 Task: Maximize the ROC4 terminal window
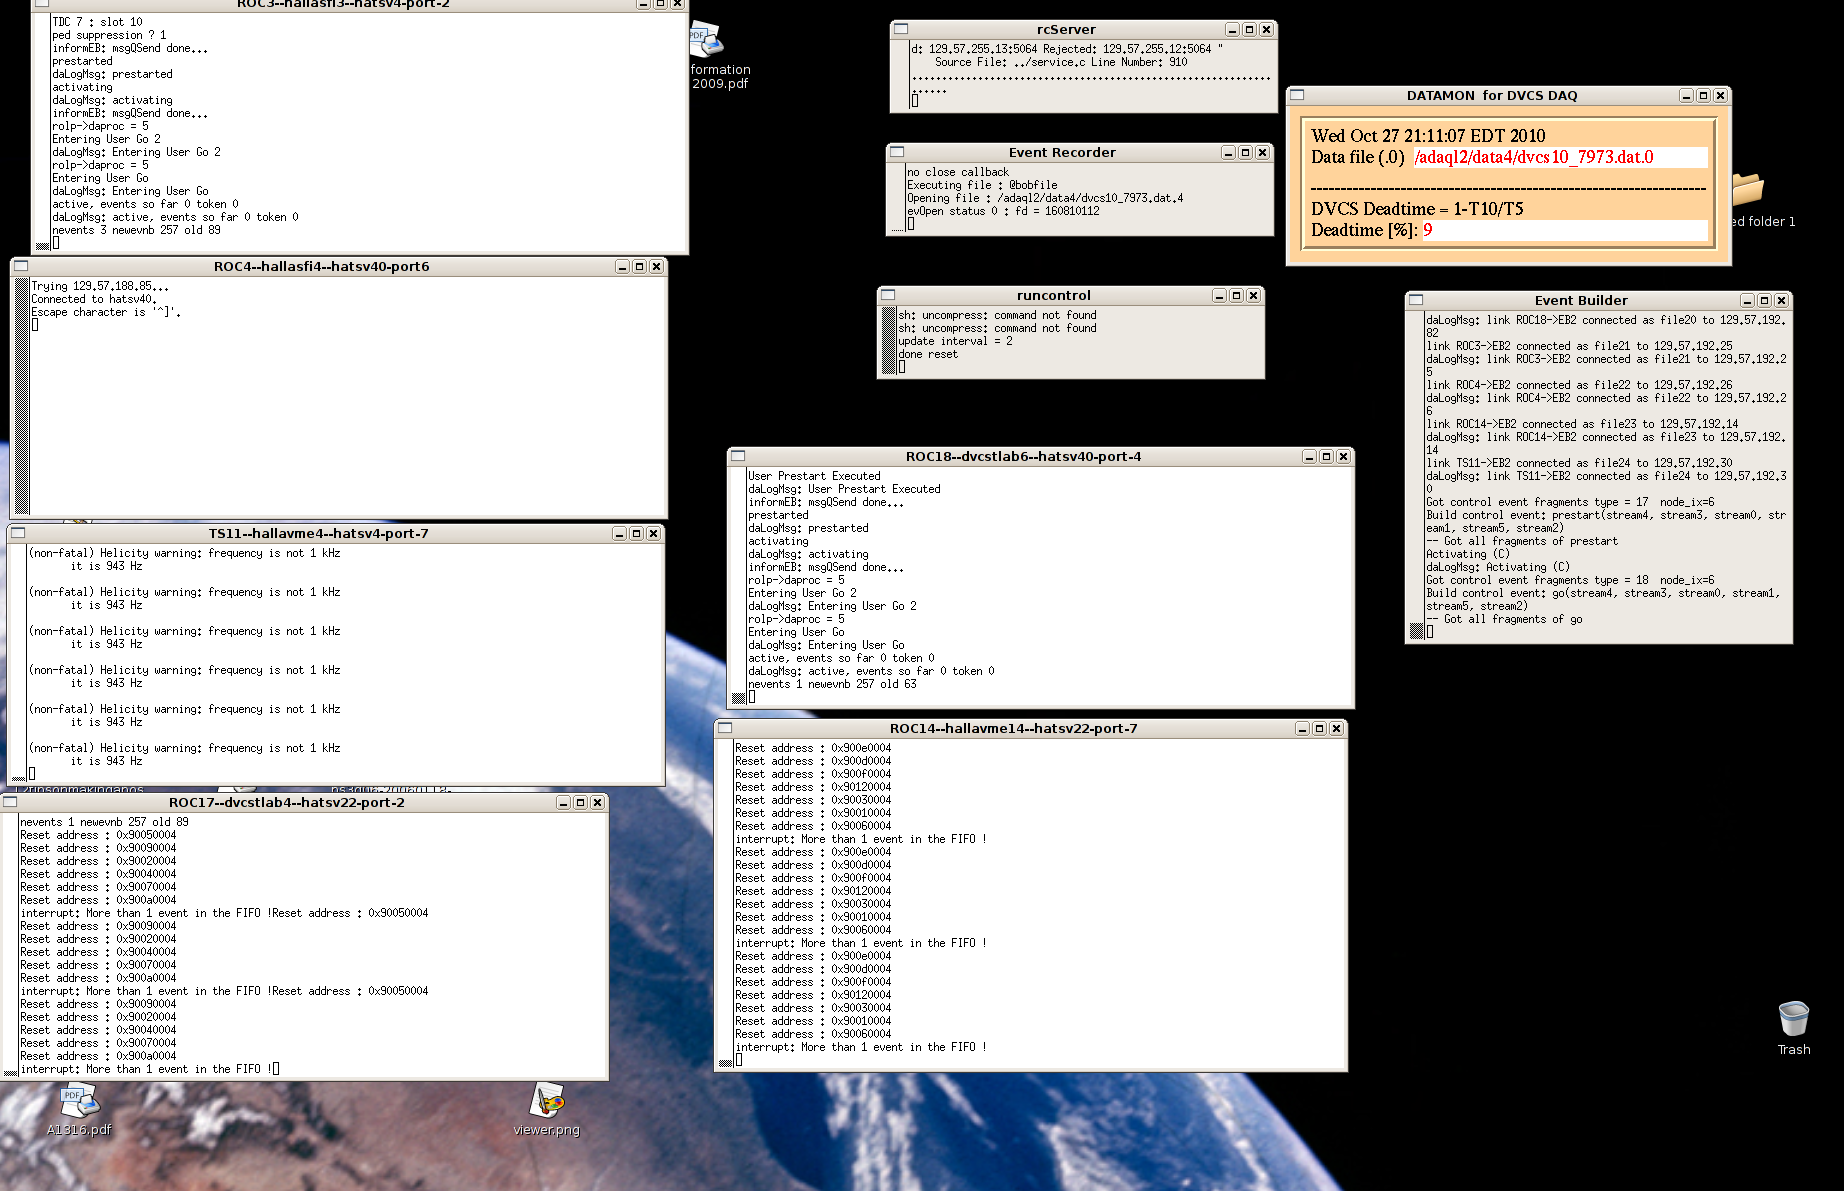639,267
